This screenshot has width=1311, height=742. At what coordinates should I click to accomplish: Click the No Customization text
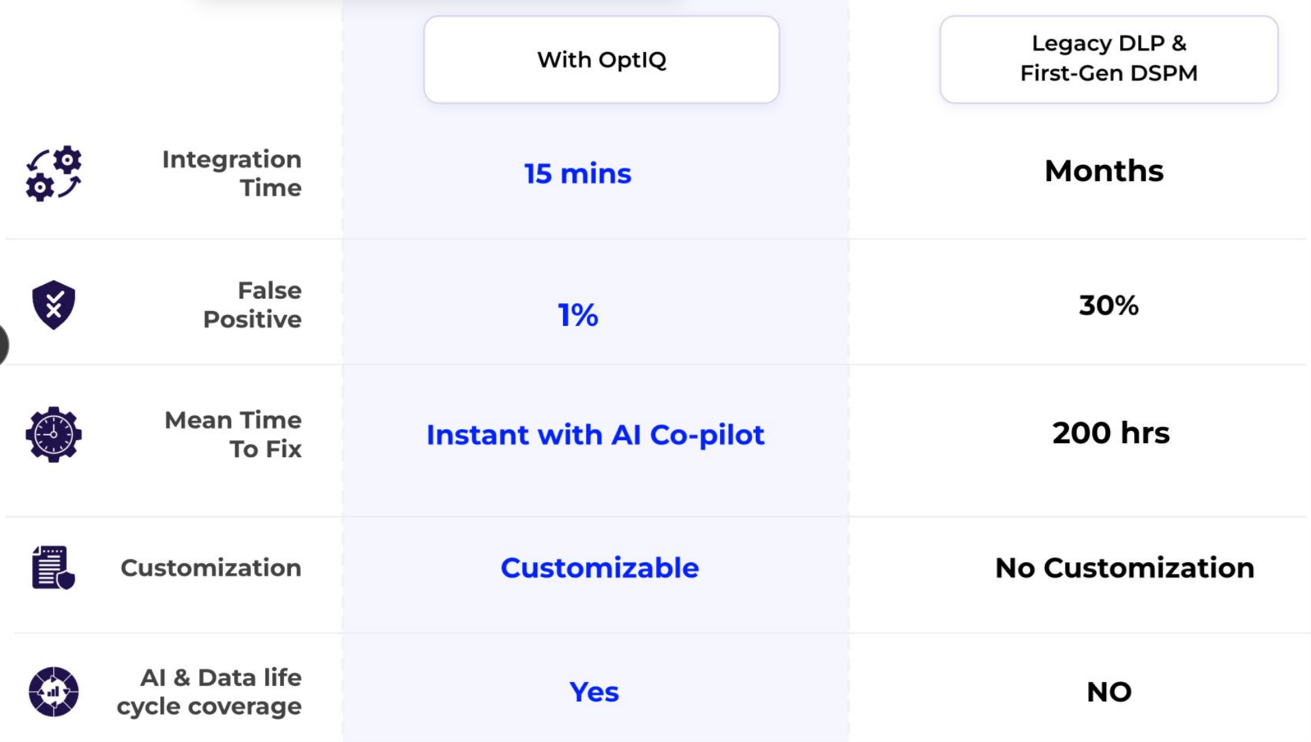pos(1124,568)
